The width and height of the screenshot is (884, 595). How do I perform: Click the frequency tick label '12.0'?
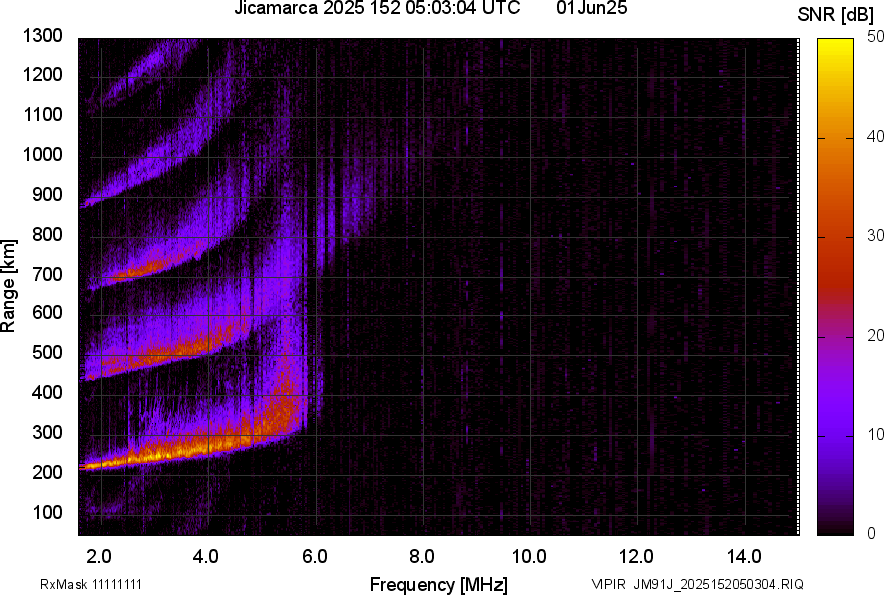(x=636, y=557)
